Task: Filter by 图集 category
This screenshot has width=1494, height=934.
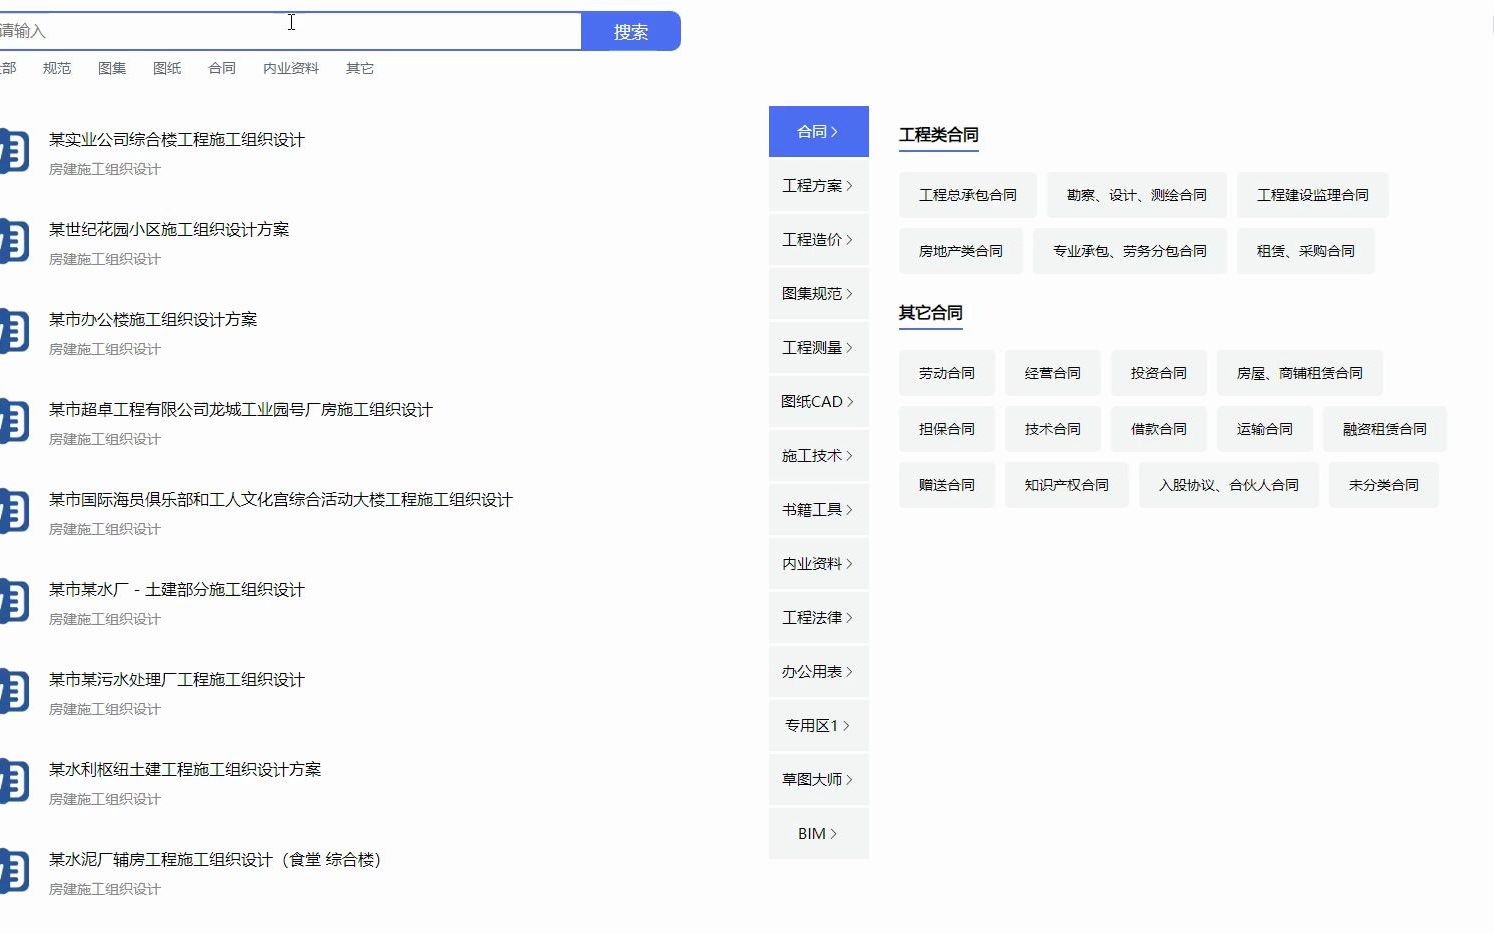Action: 112,68
